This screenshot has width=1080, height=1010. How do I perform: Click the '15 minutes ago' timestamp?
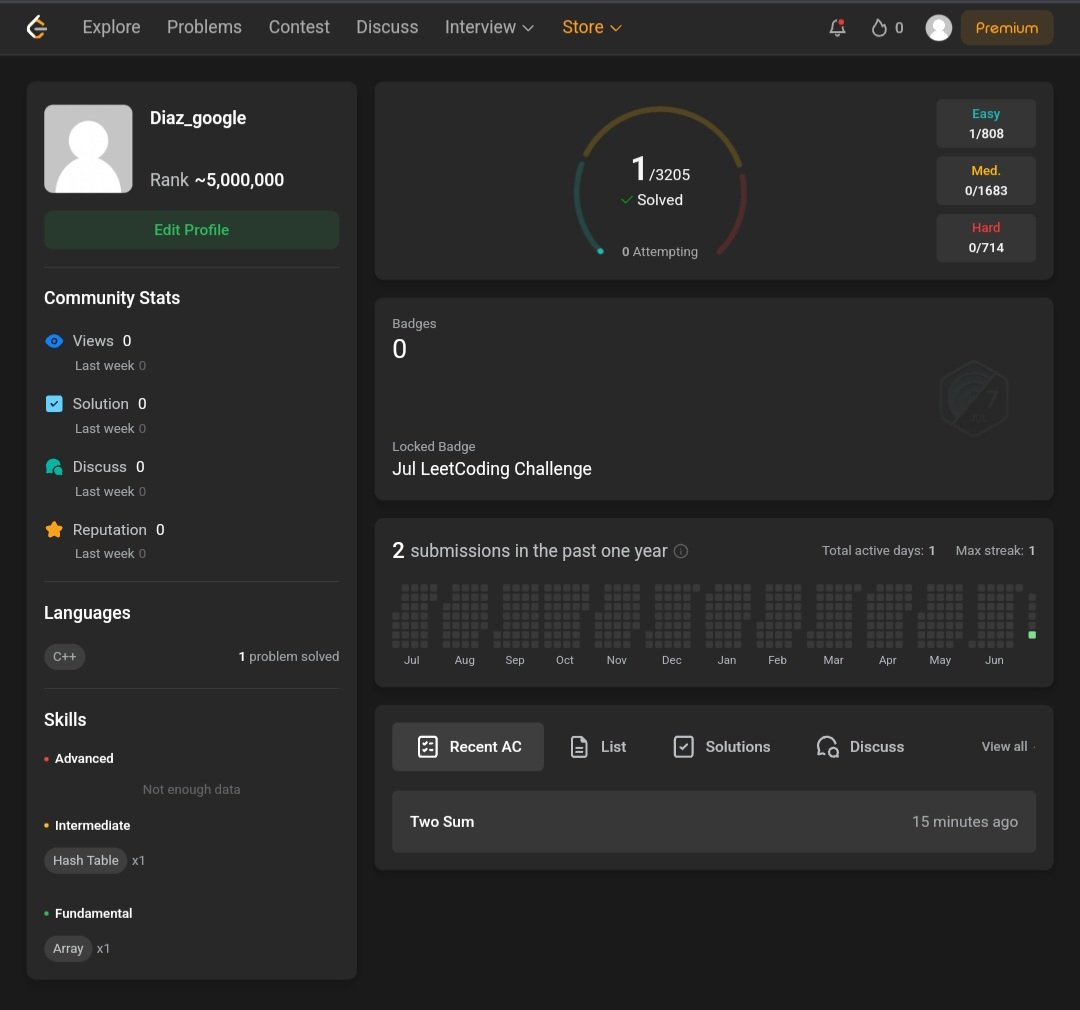click(x=965, y=822)
